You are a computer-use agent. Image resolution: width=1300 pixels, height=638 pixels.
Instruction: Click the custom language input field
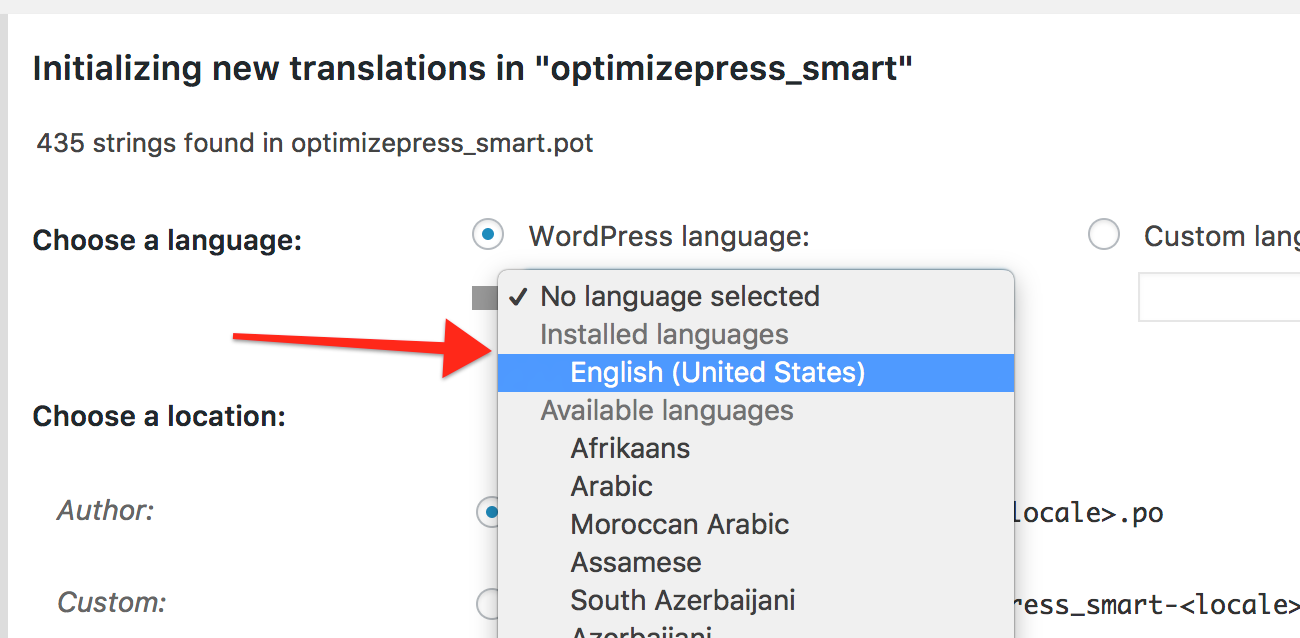click(1219, 296)
